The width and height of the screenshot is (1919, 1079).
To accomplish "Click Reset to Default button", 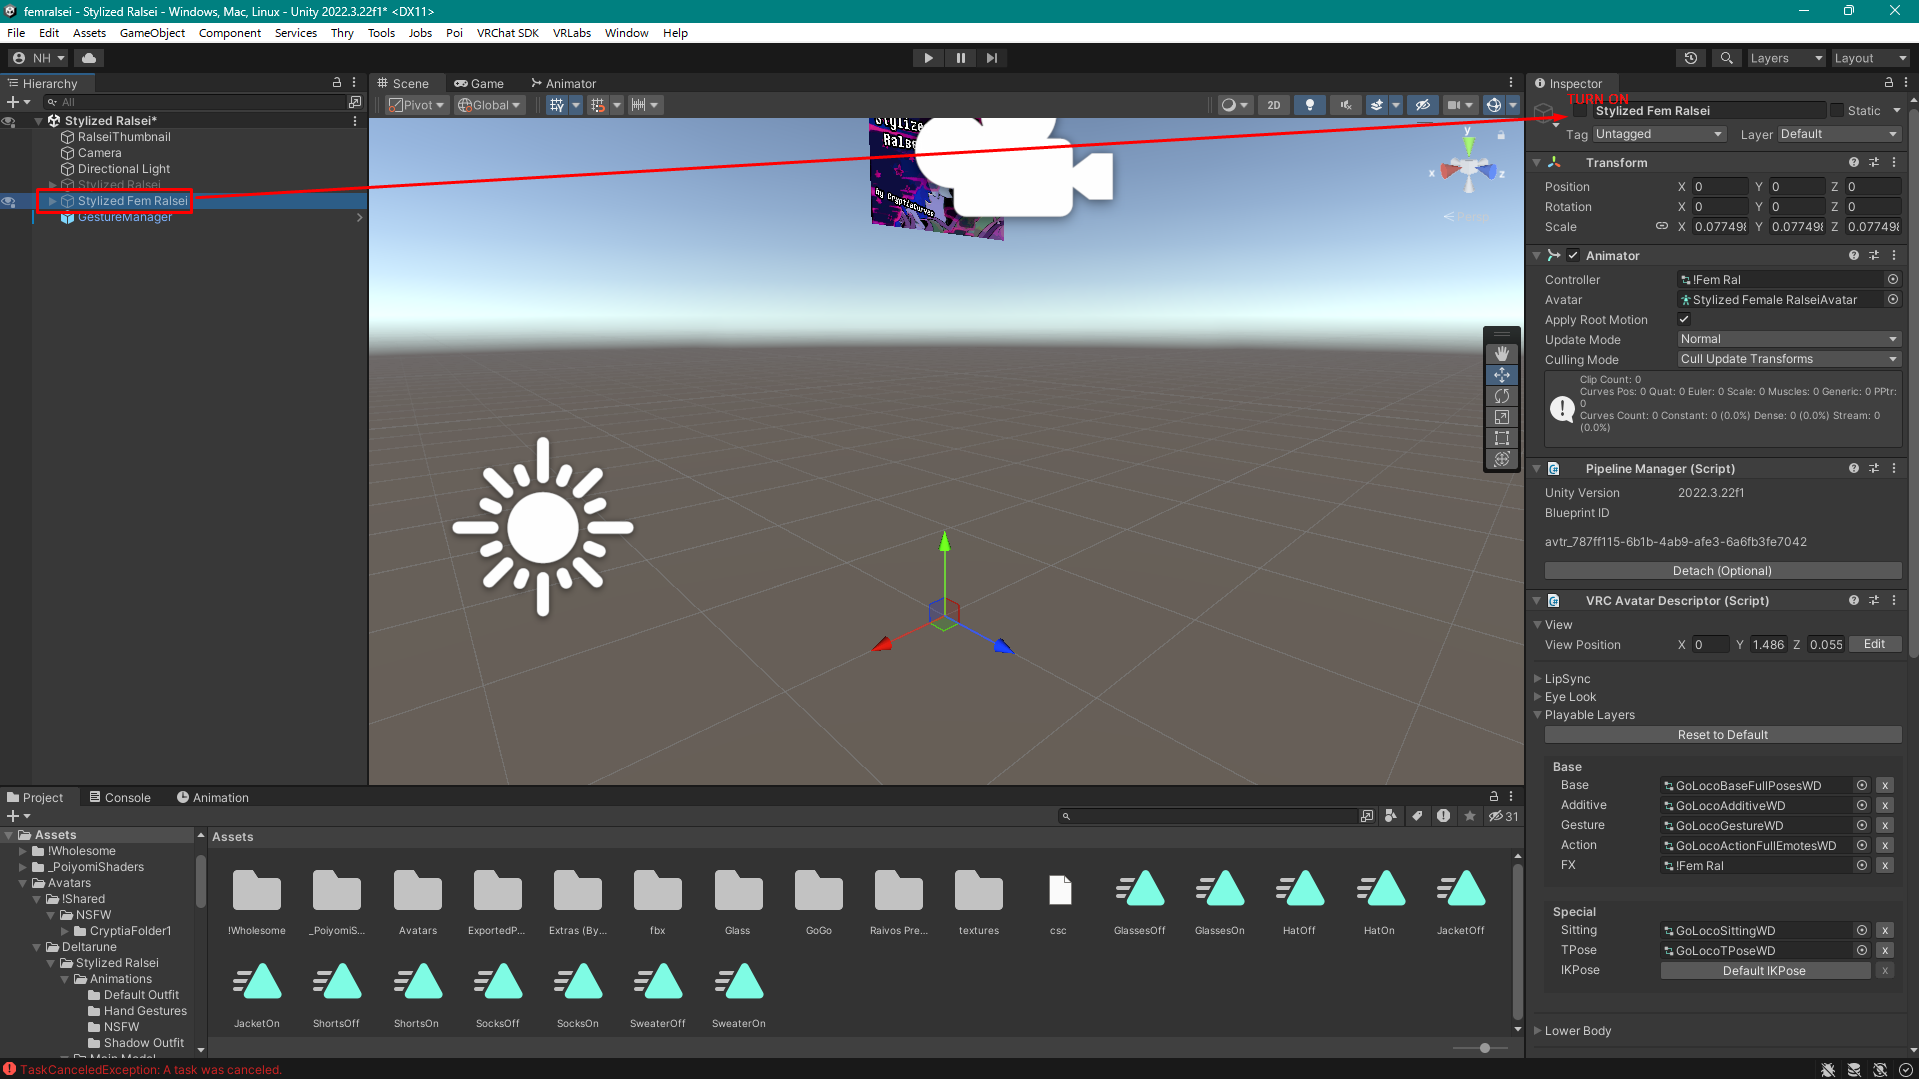I will pyautogui.click(x=1722, y=735).
